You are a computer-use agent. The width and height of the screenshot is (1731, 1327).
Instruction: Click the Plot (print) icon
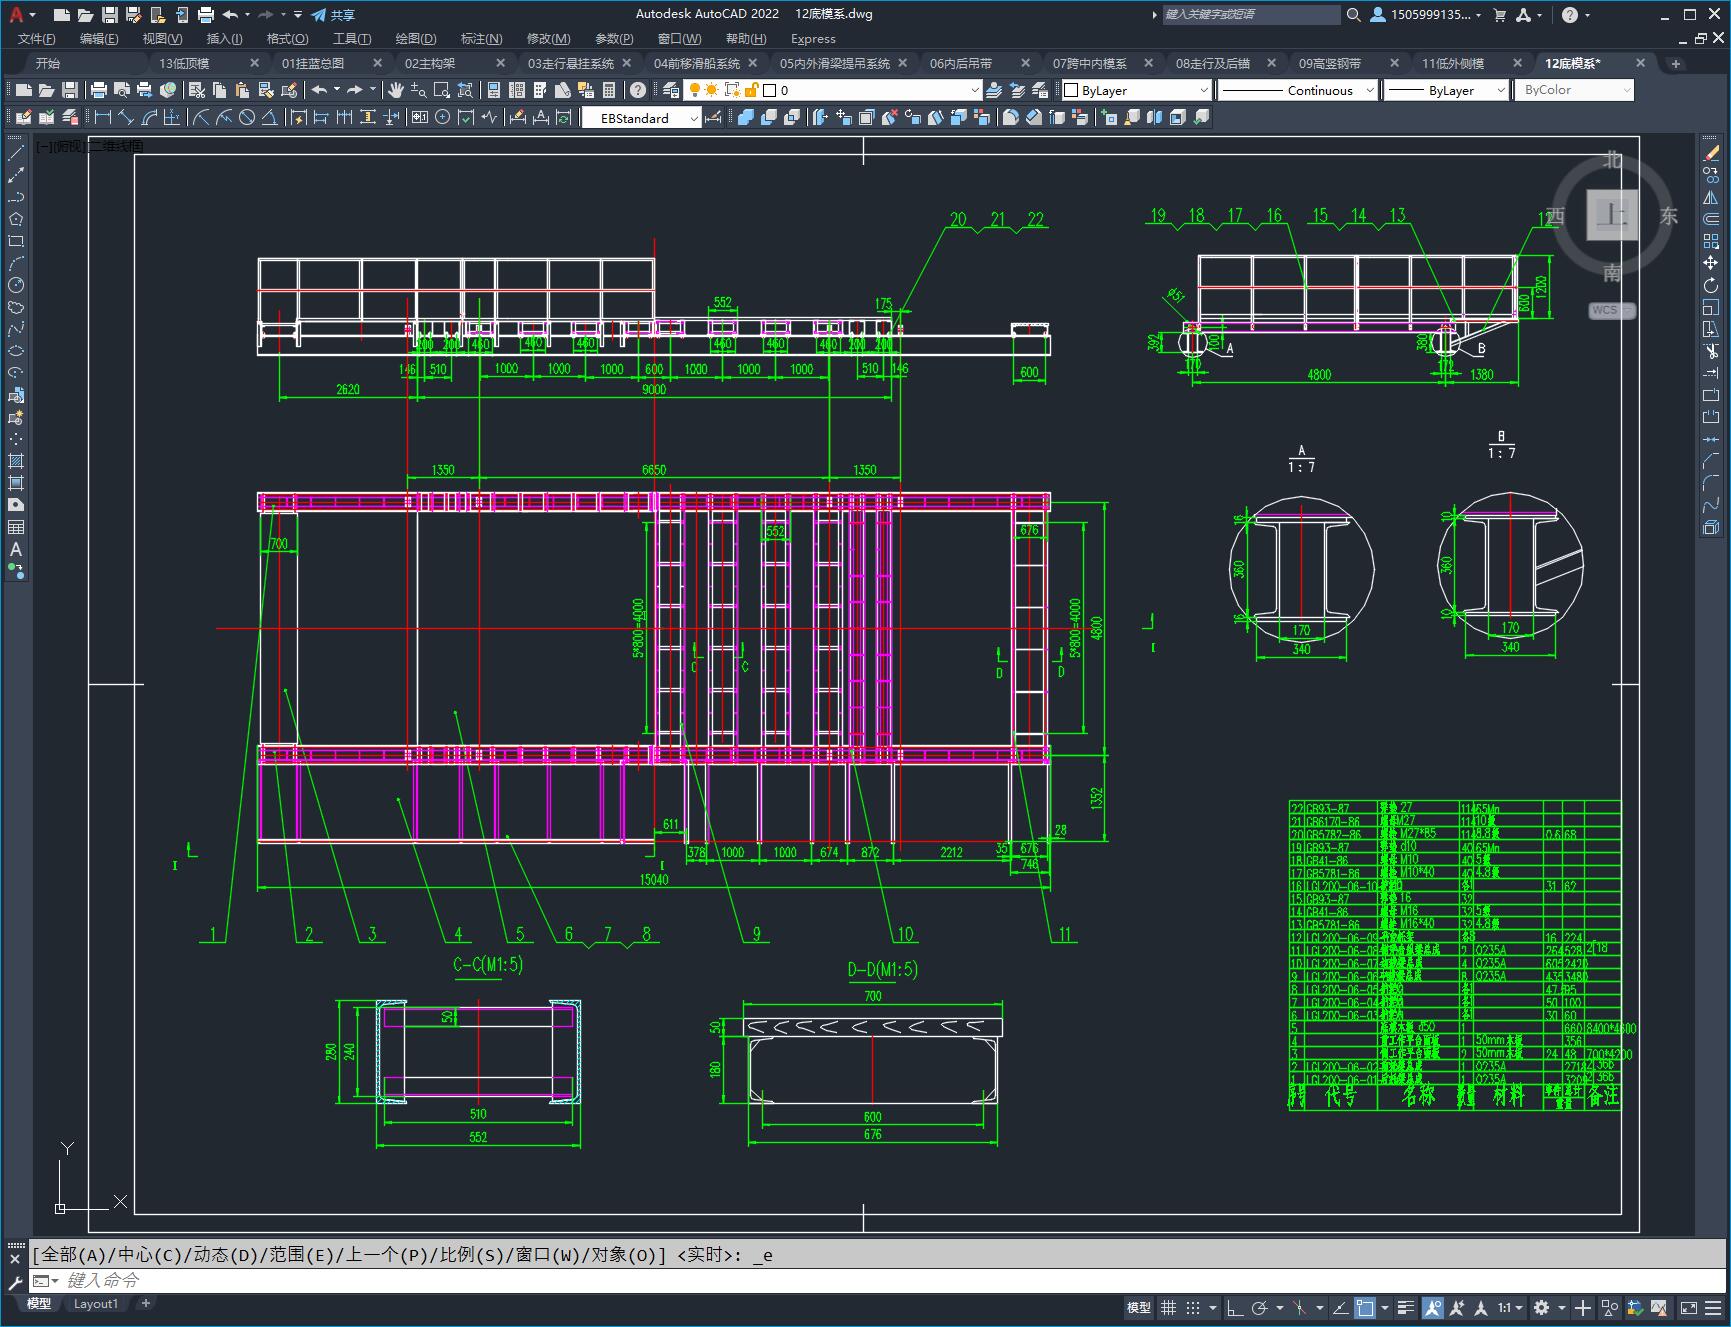[99, 90]
